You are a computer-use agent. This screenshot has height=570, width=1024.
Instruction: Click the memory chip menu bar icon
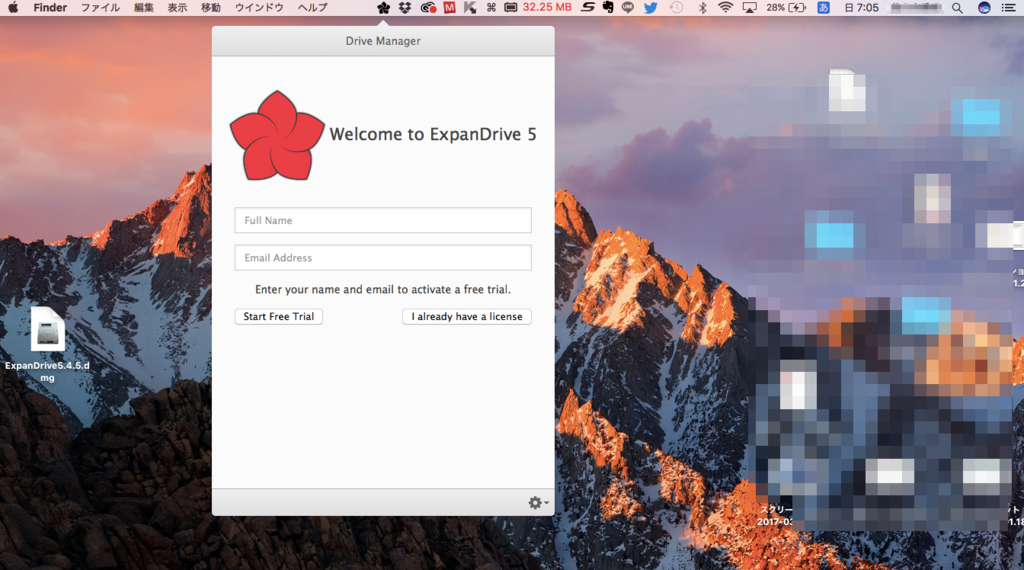click(x=511, y=8)
